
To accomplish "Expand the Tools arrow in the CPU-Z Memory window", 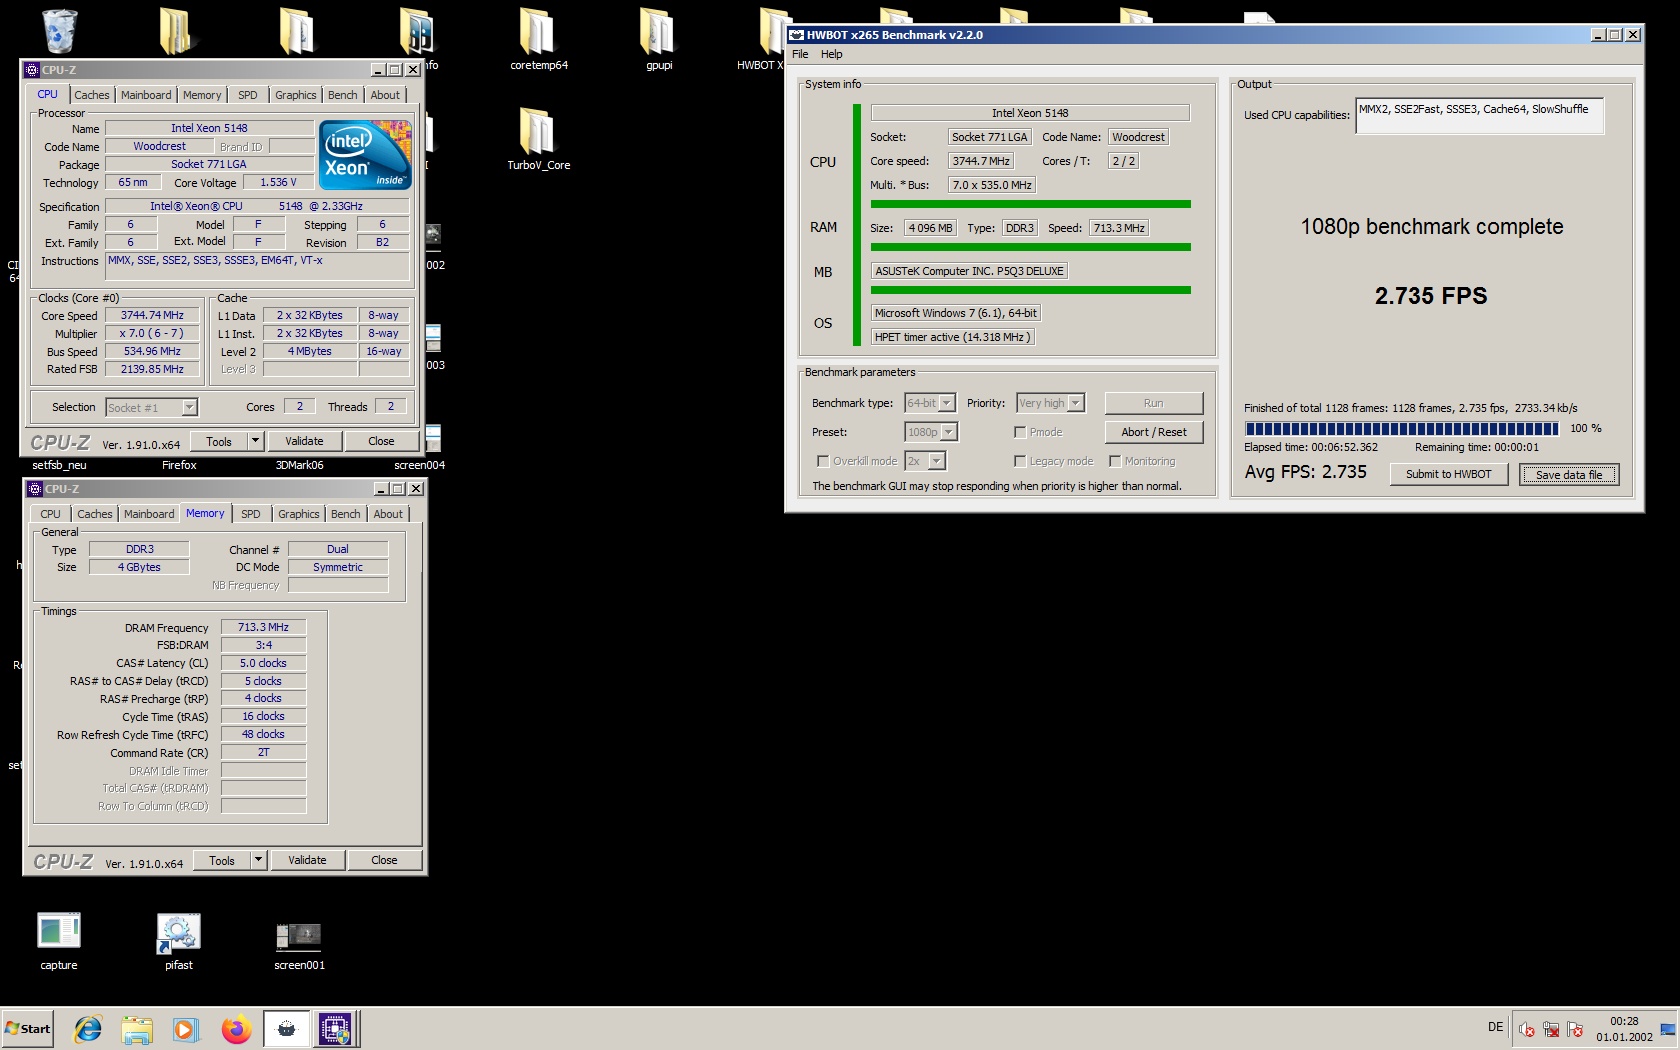I will point(258,860).
